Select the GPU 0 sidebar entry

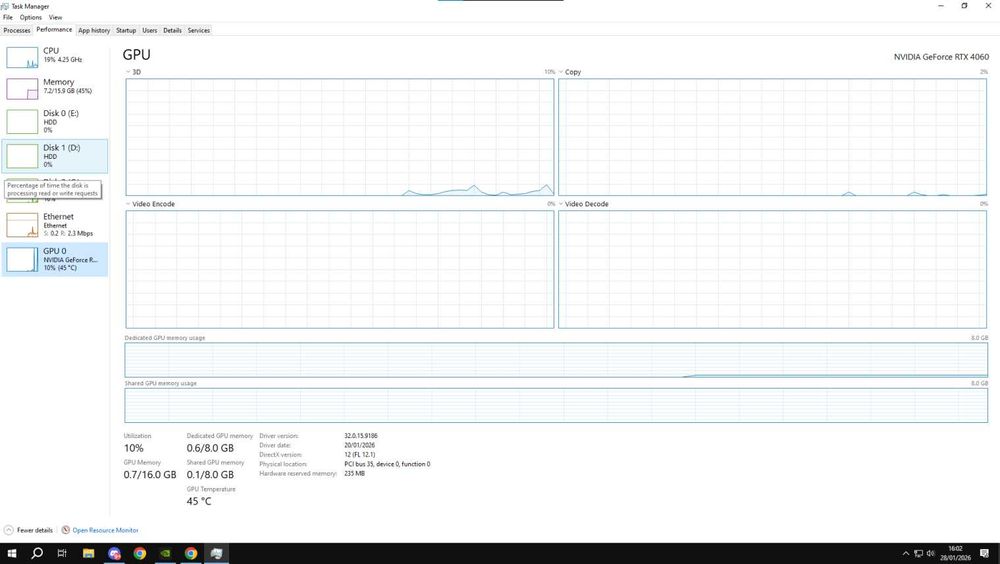coord(55,259)
